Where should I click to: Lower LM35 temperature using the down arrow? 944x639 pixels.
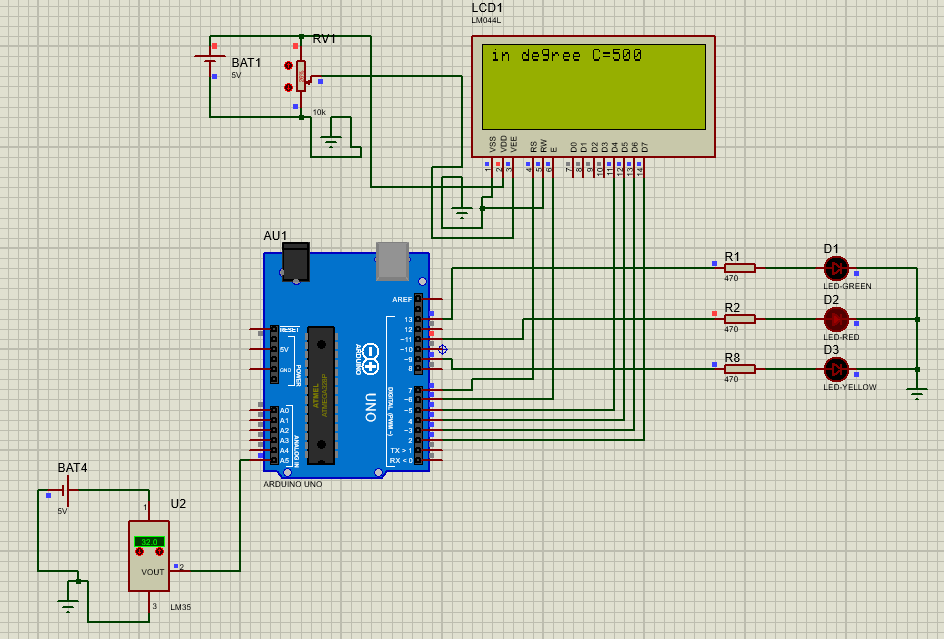coord(140,552)
